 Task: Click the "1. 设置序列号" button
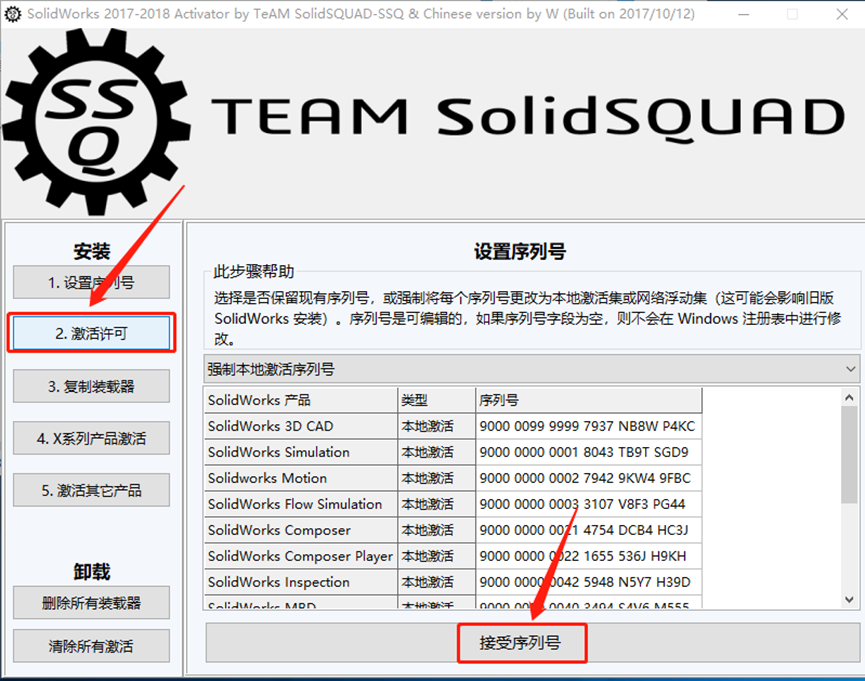pos(91,282)
